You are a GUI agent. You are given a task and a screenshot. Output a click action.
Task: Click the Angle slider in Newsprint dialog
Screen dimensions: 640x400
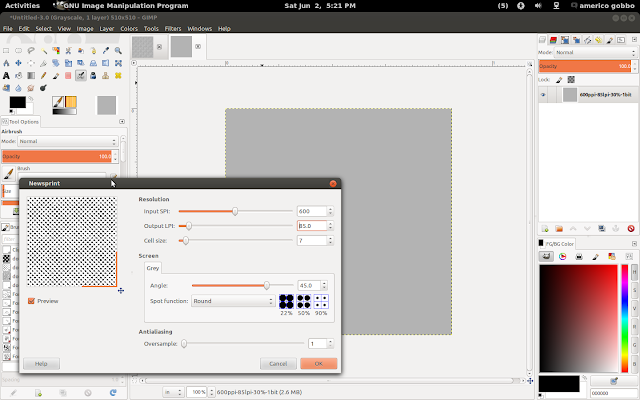pos(242,285)
